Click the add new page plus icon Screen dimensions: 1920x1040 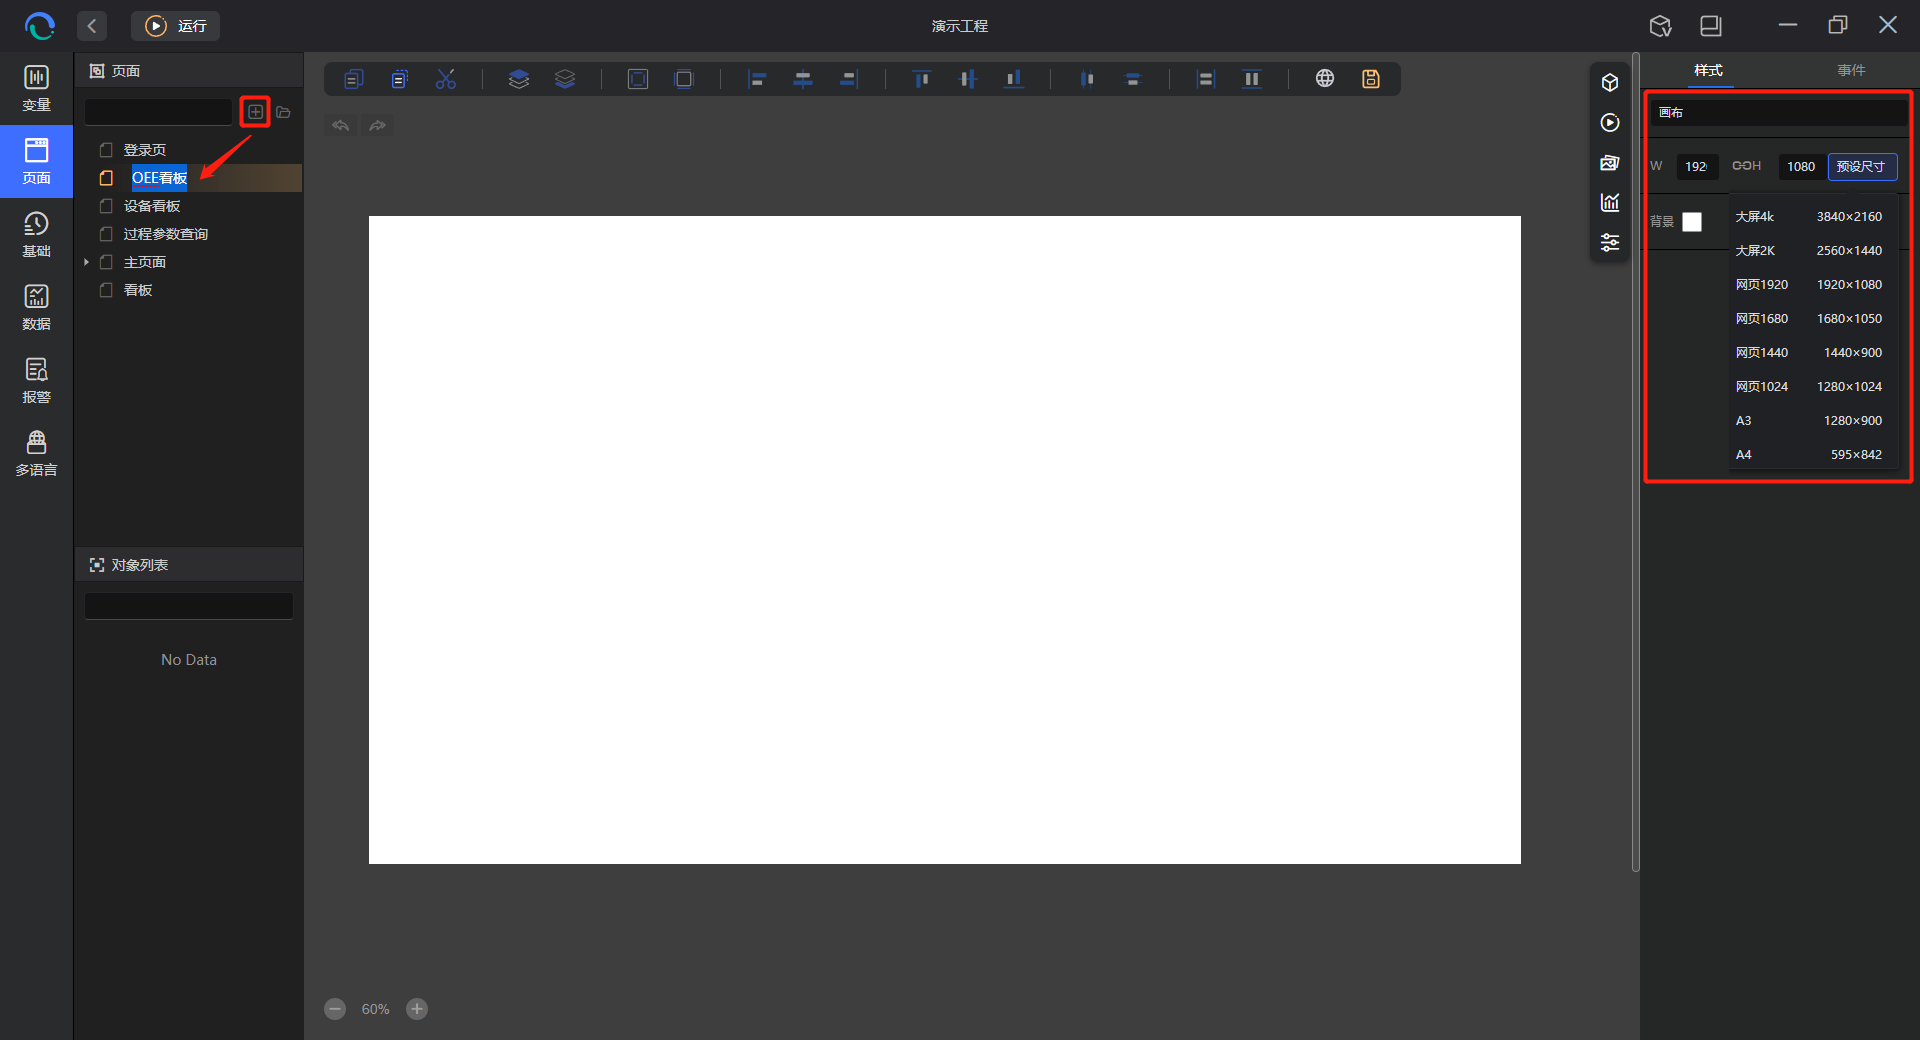[256, 112]
